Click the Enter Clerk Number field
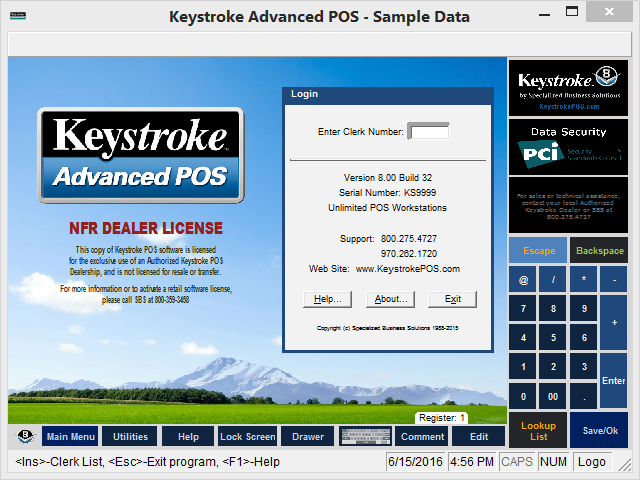This screenshot has width=640, height=480. [x=429, y=132]
